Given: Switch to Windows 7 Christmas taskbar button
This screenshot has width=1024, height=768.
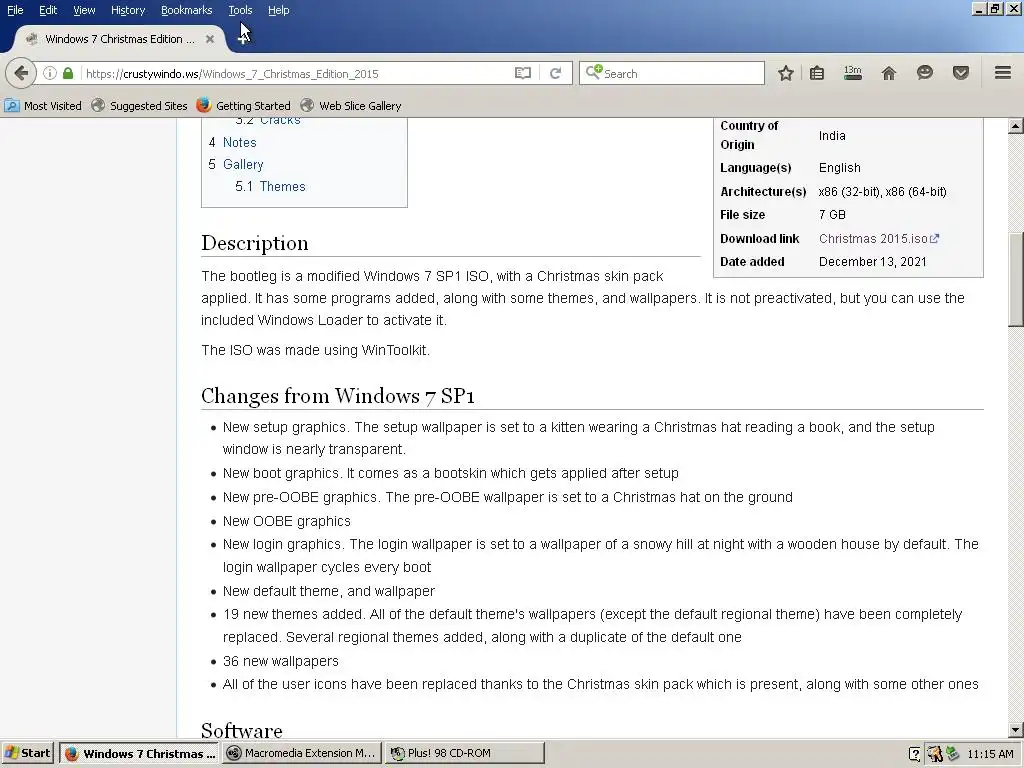Looking at the screenshot, I should [x=139, y=753].
